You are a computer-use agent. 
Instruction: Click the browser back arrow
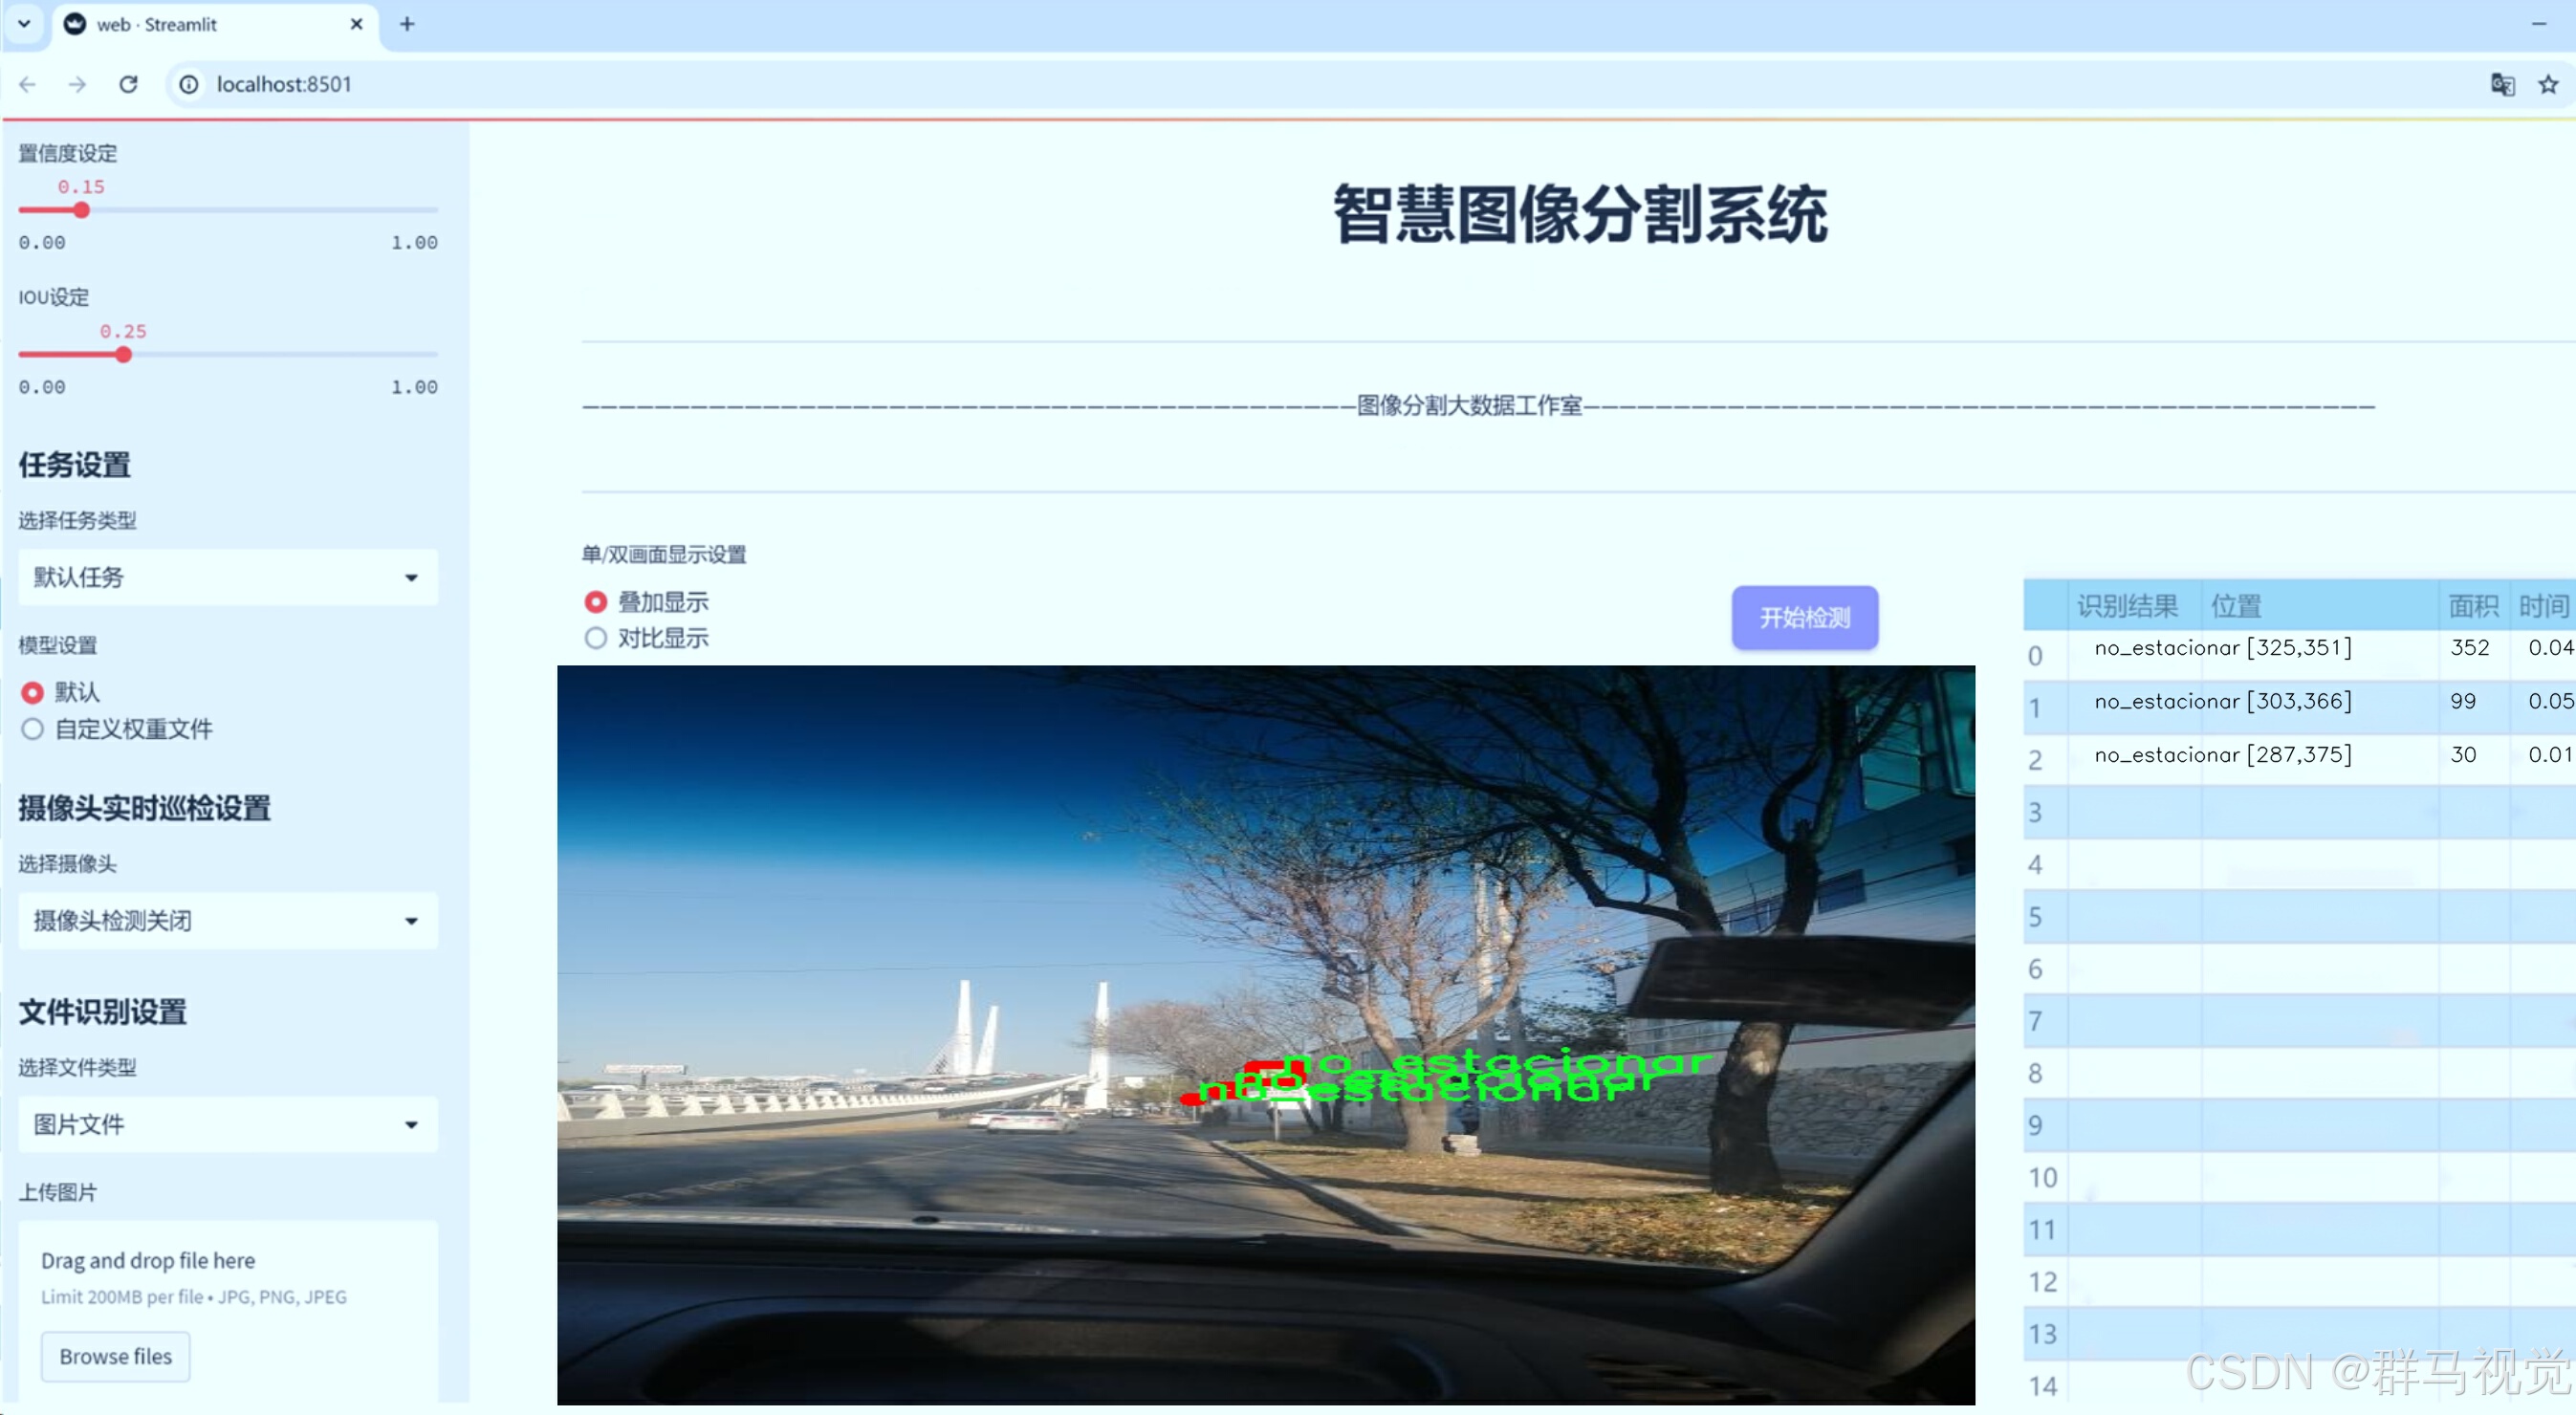point(27,84)
